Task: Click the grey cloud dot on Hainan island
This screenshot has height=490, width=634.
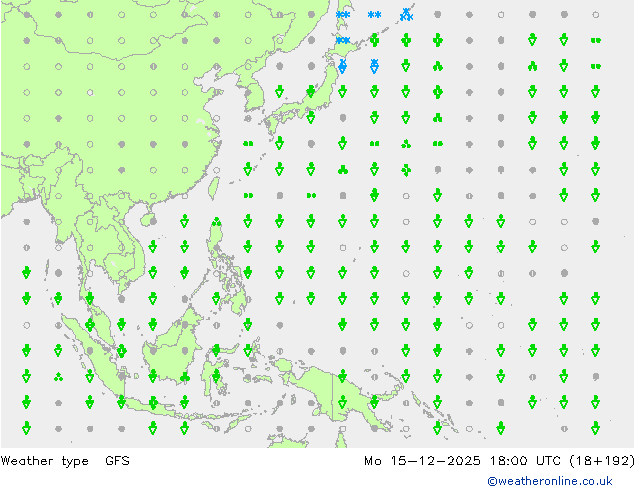Action: click(153, 222)
